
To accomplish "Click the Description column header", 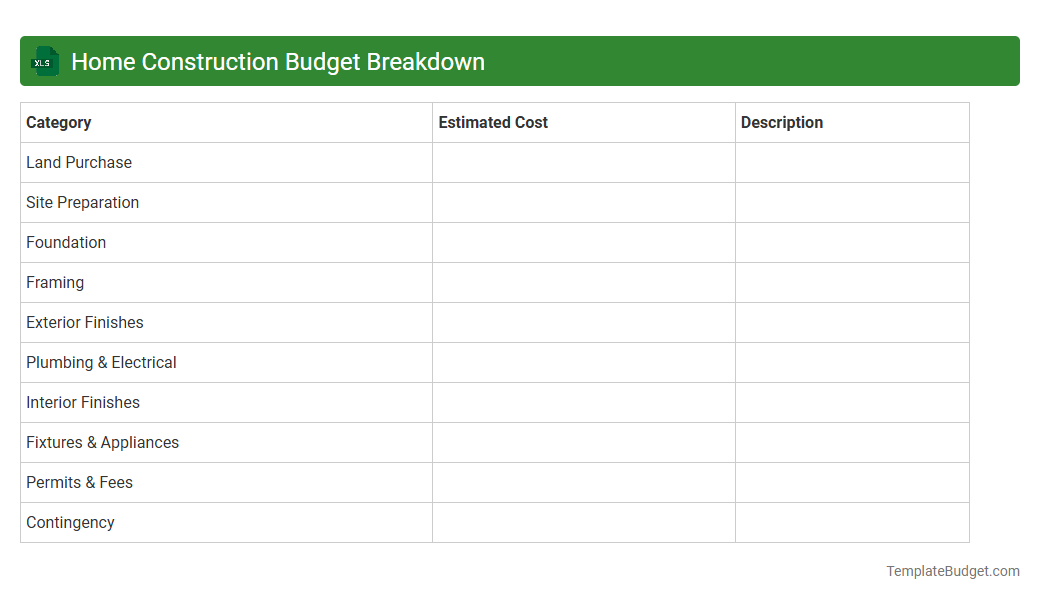I will click(x=781, y=122).
